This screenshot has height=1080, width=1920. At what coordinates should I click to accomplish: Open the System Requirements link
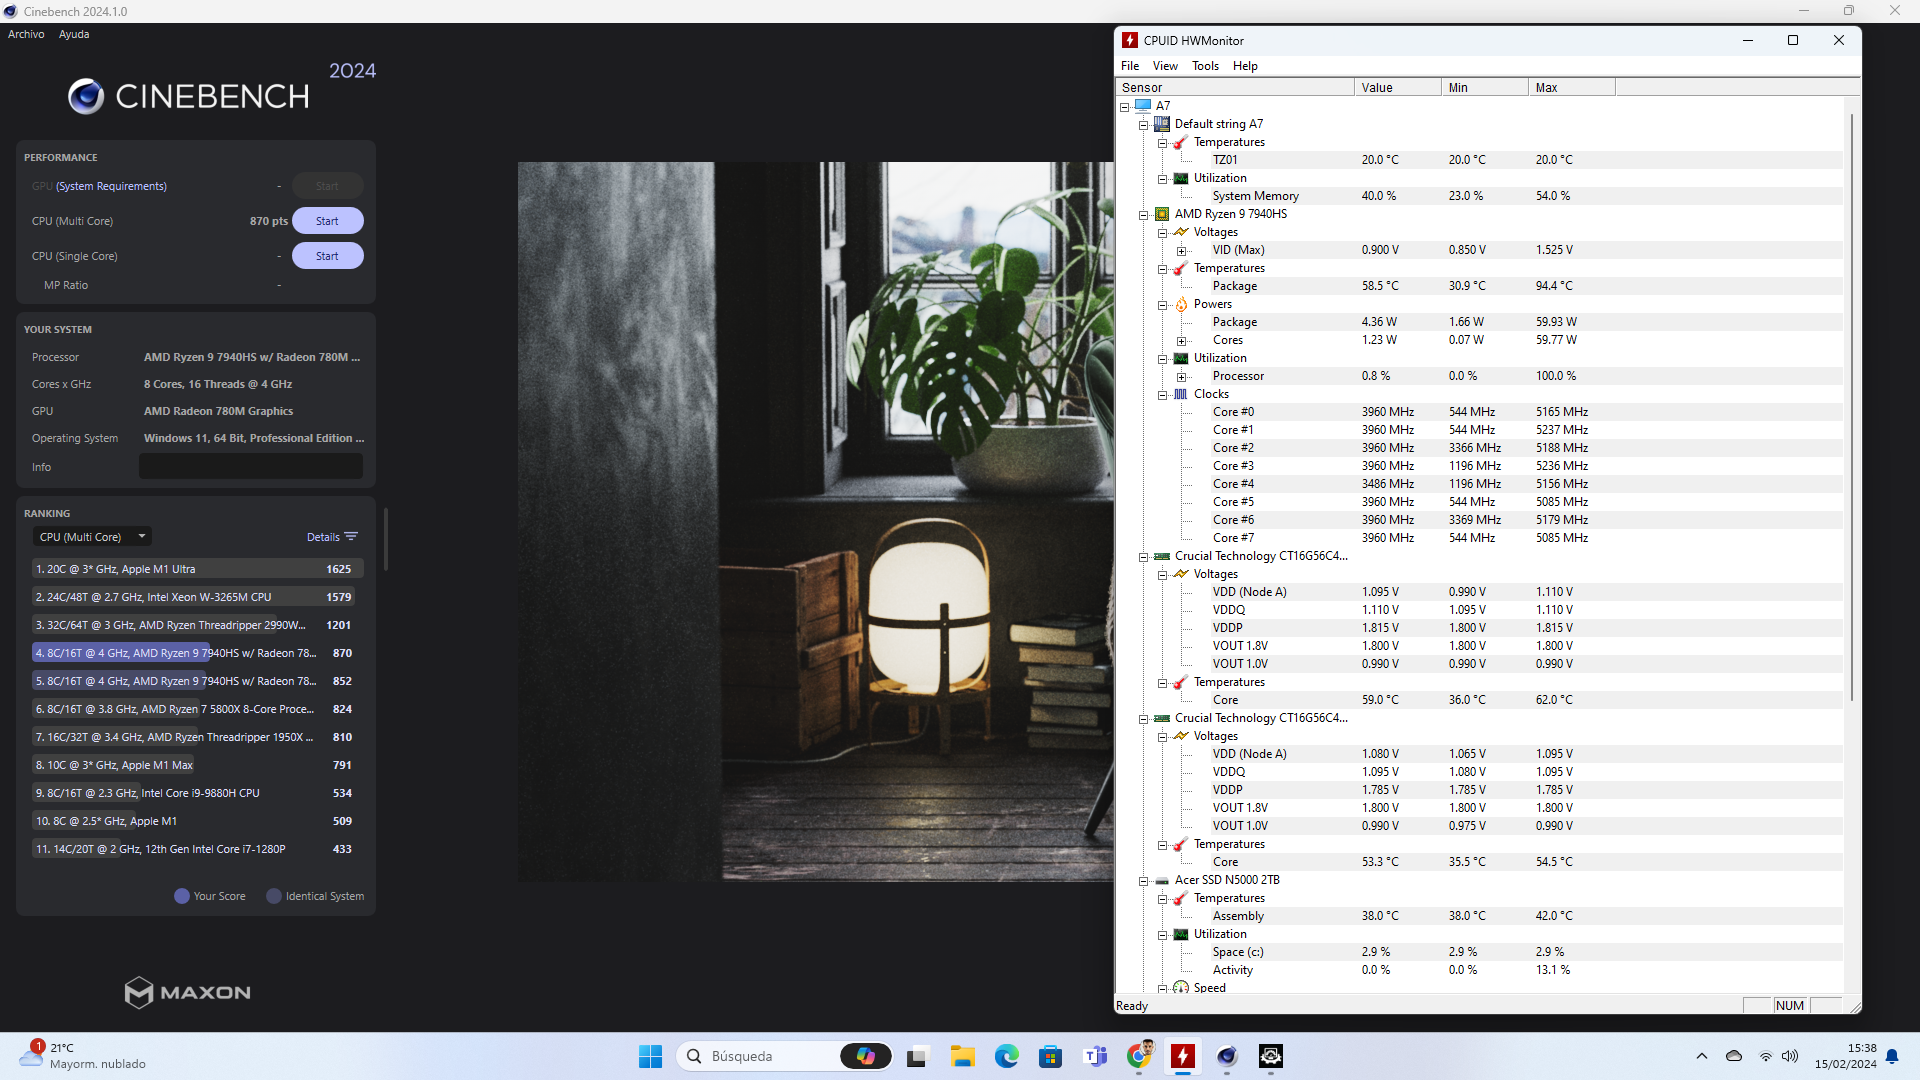(x=111, y=186)
